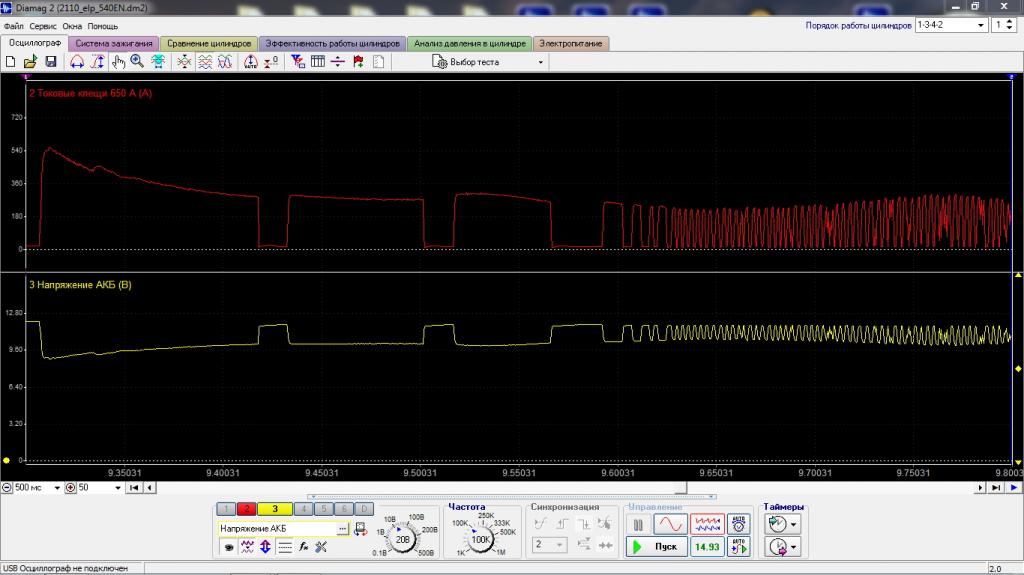This screenshot has width=1024, height=575.
Task: Click the pause button
Action: click(638, 524)
